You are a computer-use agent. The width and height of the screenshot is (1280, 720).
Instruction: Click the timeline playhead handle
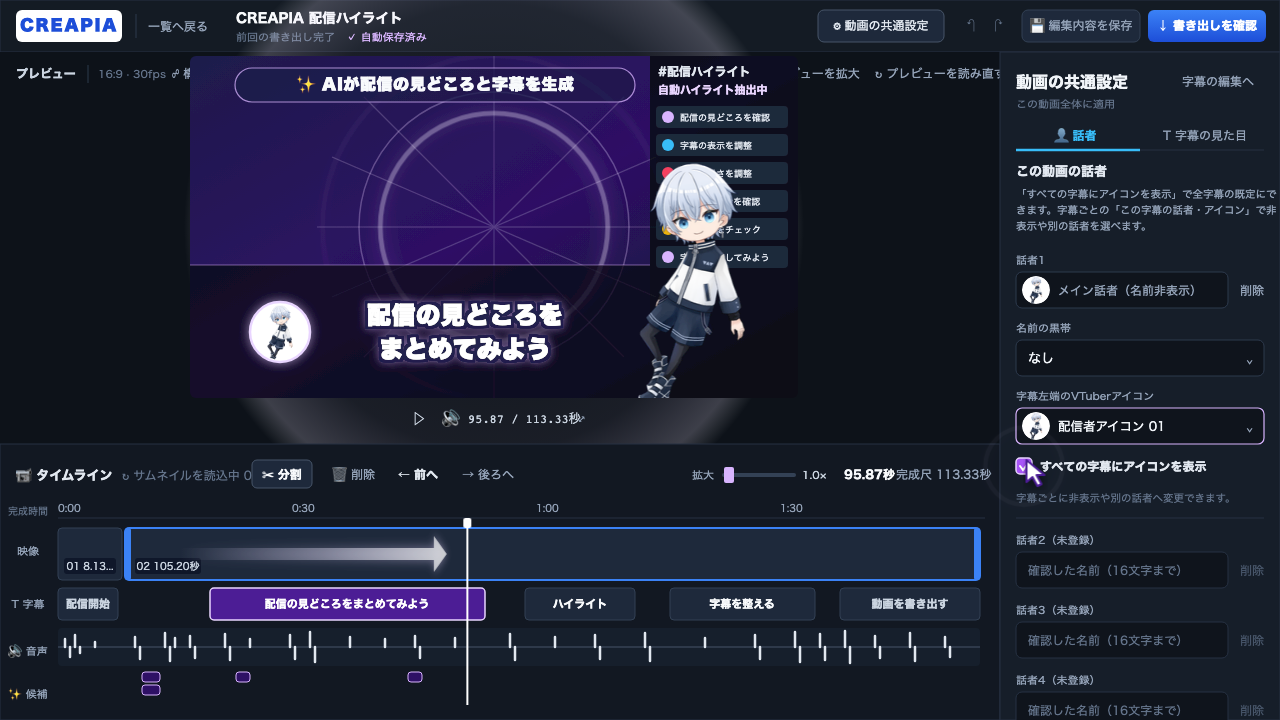click(x=467, y=522)
